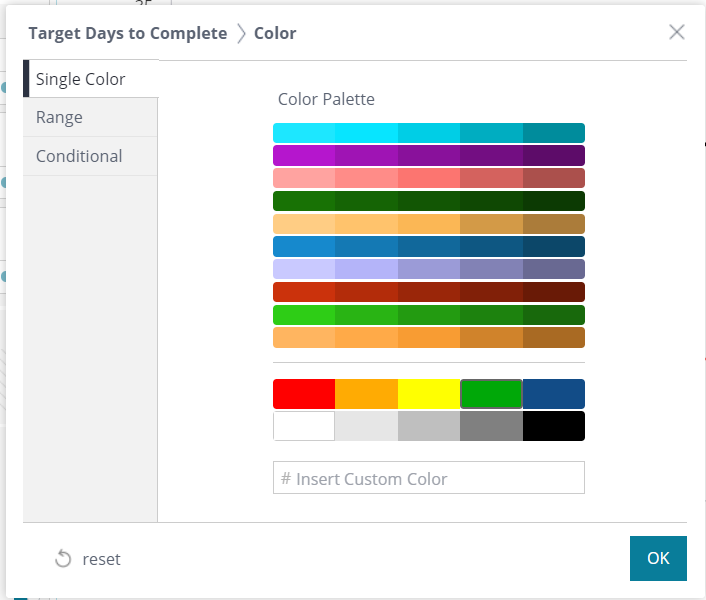
Task: Close the Color dialog with X
Action: (x=677, y=32)
